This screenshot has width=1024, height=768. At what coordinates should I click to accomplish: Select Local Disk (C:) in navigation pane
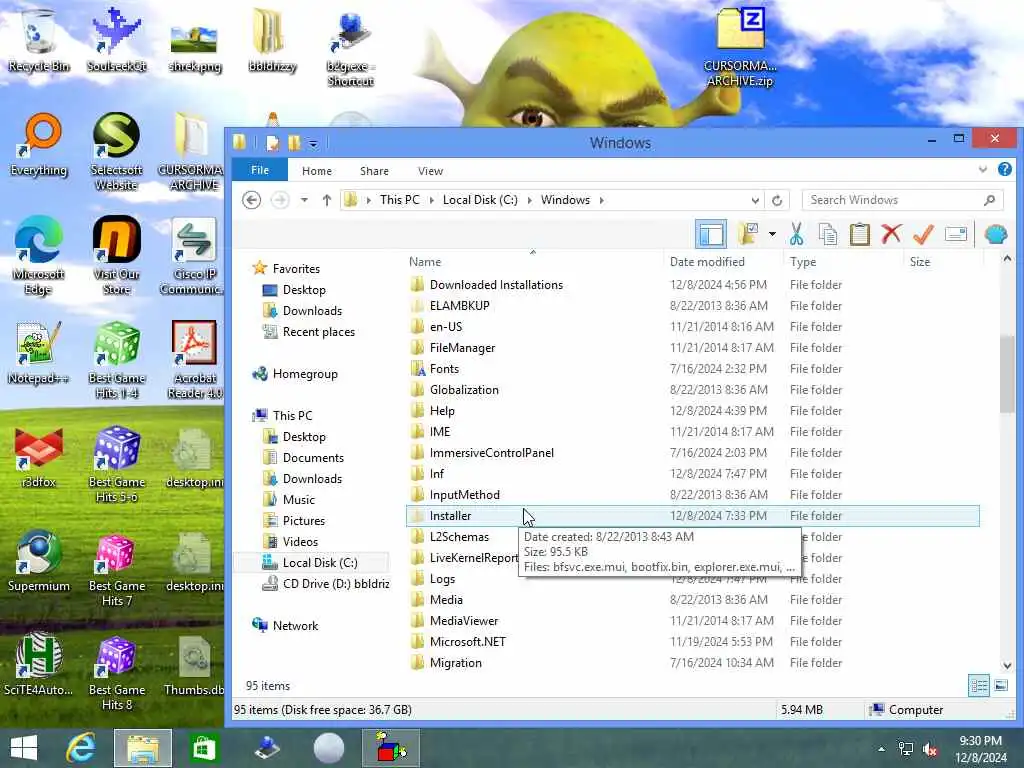pyautogui.click(x=319, y=562)
